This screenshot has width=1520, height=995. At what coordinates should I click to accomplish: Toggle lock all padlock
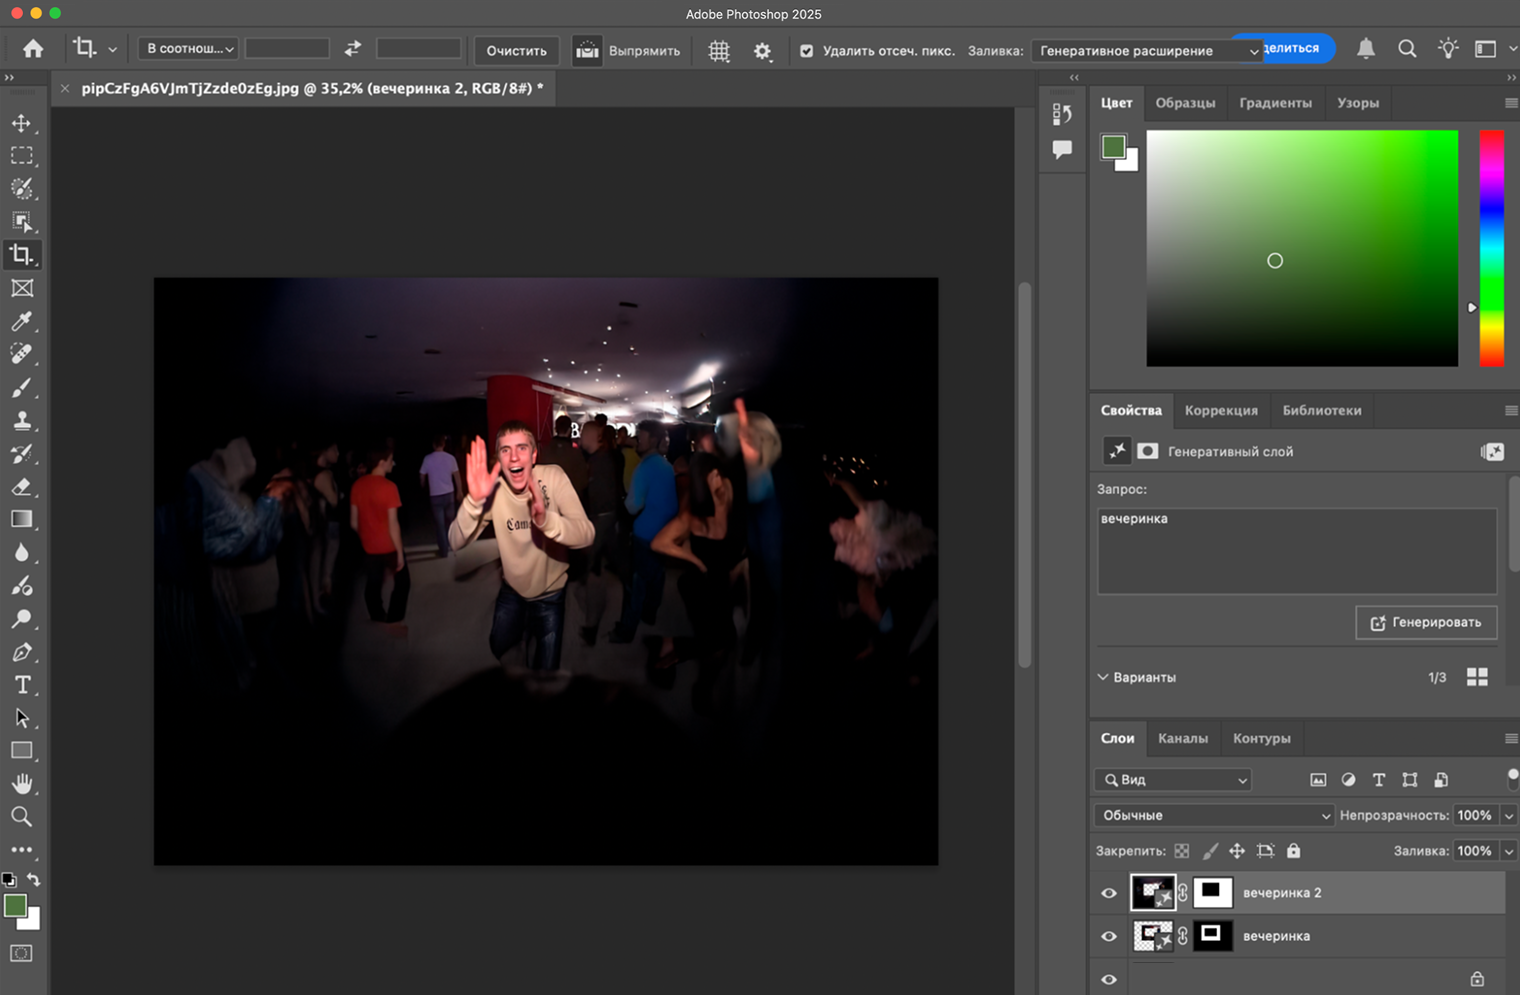[x=1293, y=851]
